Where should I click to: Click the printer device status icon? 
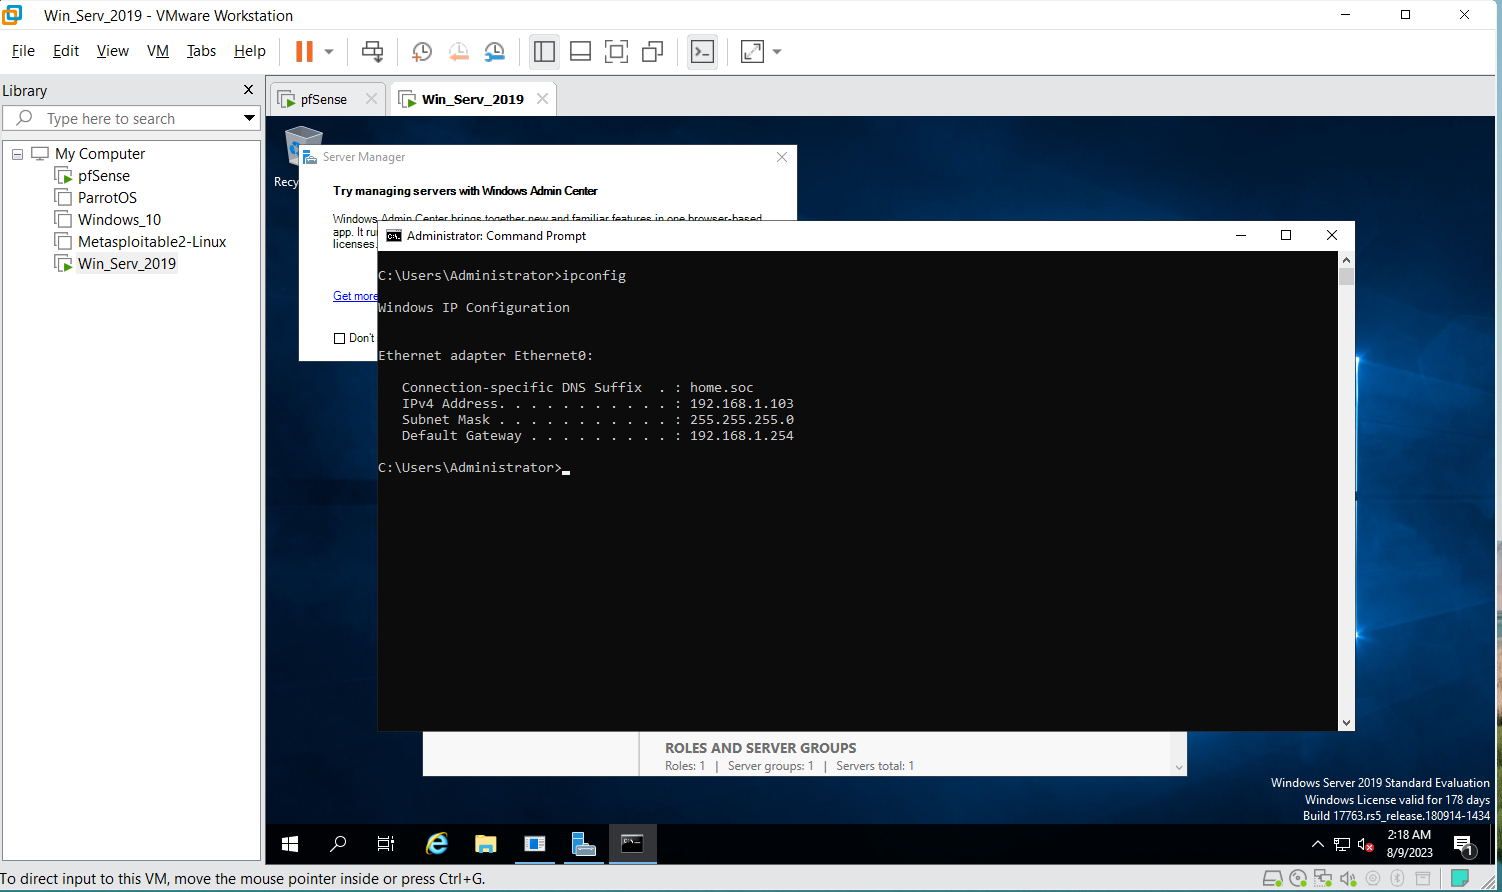pyautogui.click(x=1423, y=879)
